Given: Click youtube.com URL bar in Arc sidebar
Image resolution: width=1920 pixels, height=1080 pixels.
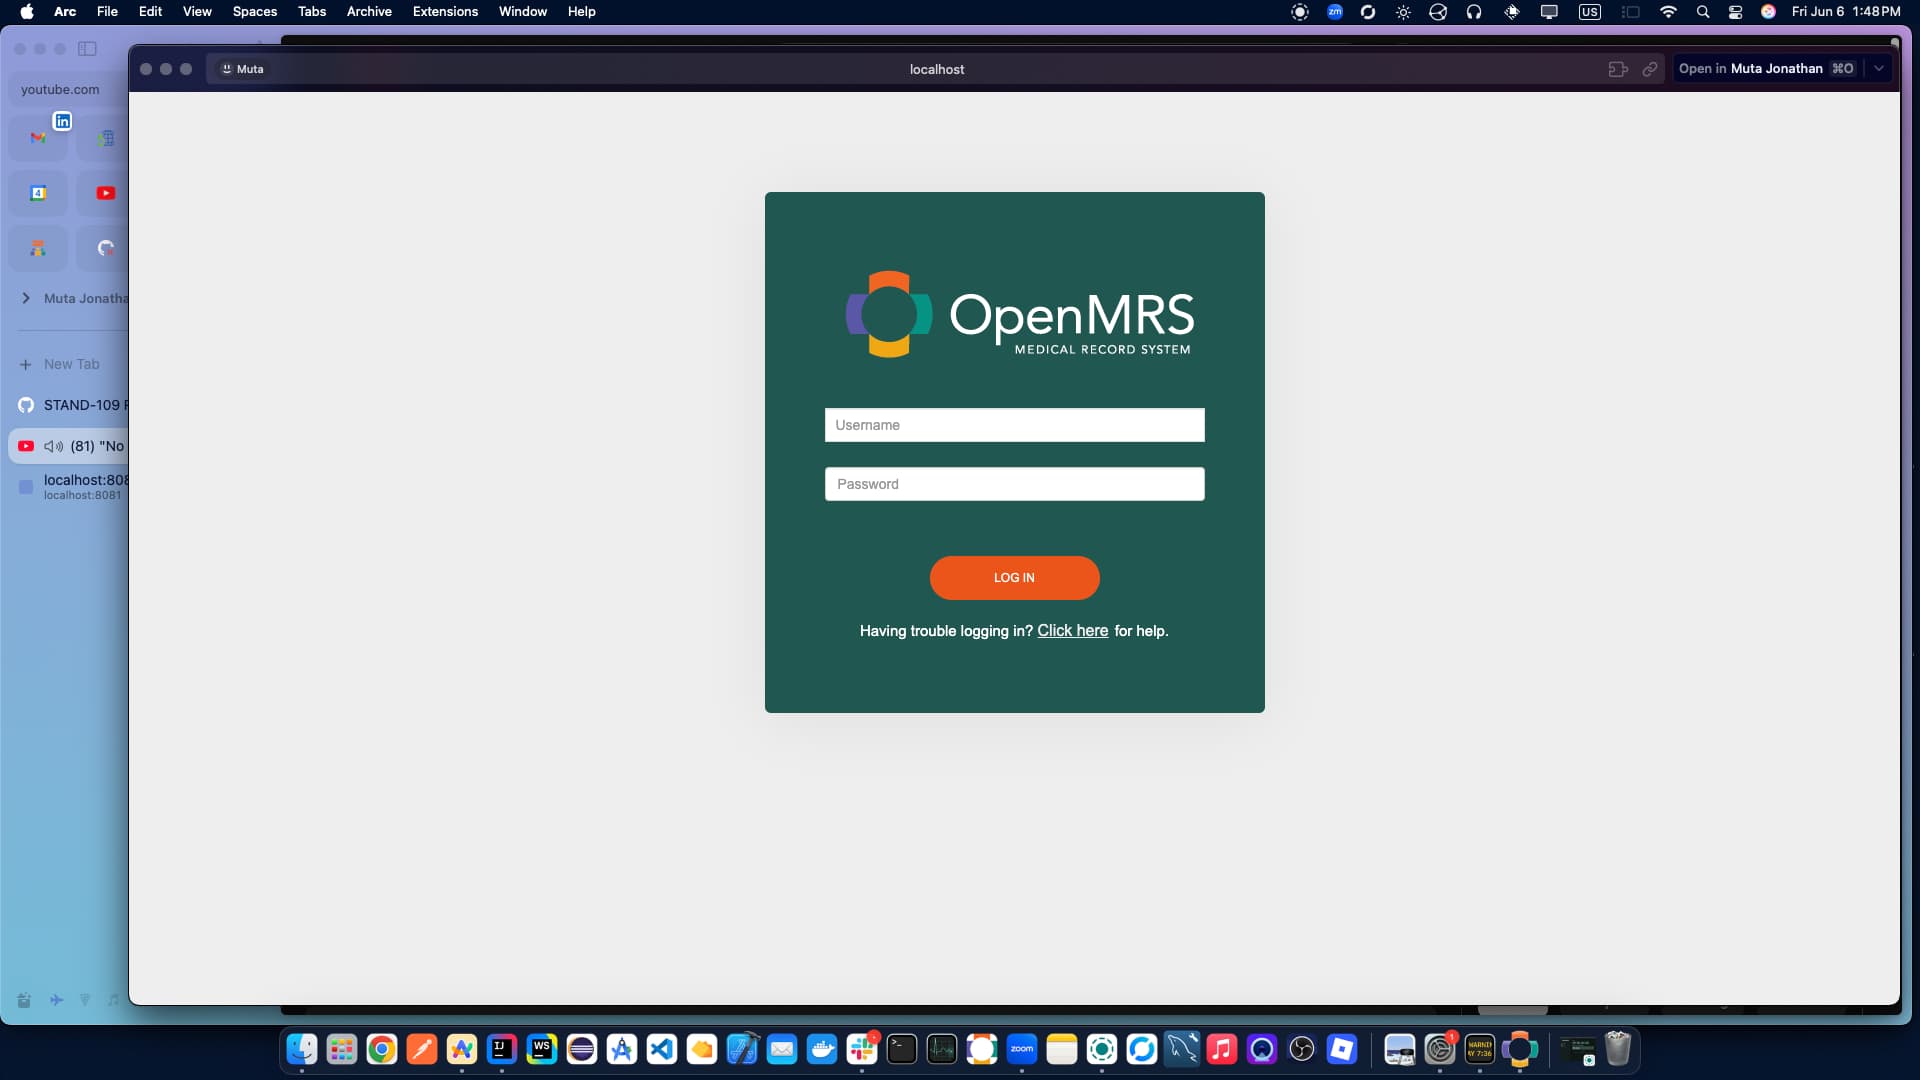Looking at the screenshot, I should point(68,89).
